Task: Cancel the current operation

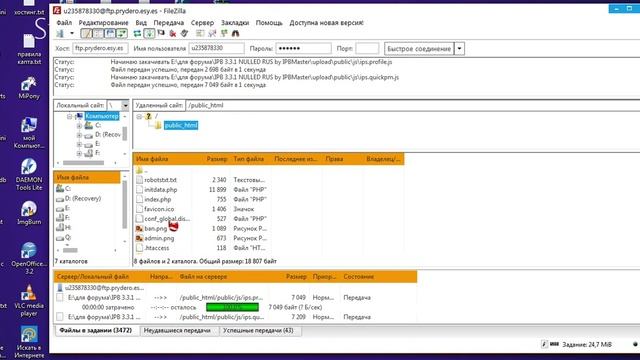Action: pos(161,33)
